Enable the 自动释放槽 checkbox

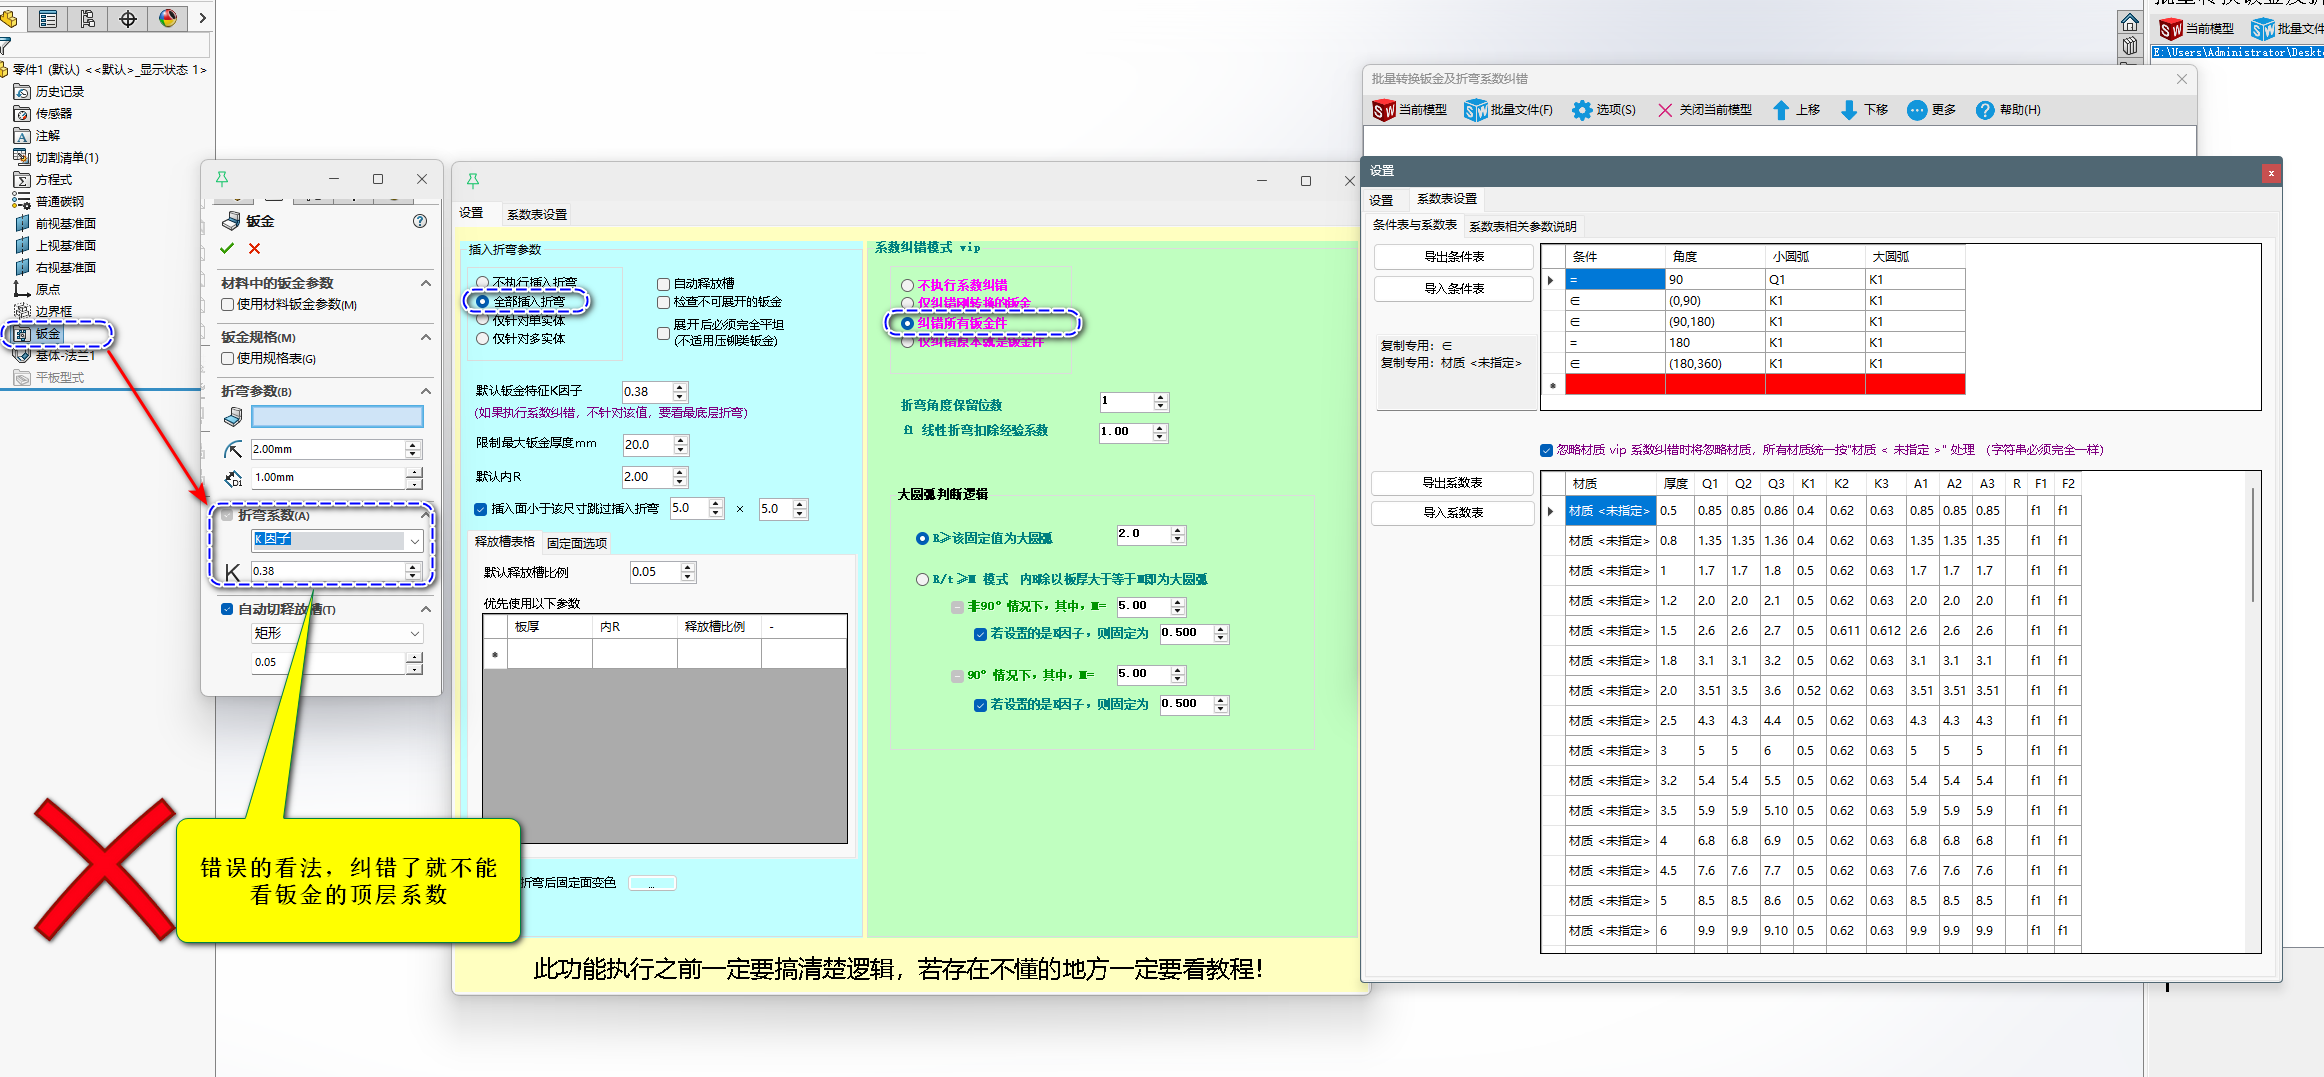pos(663,284)
